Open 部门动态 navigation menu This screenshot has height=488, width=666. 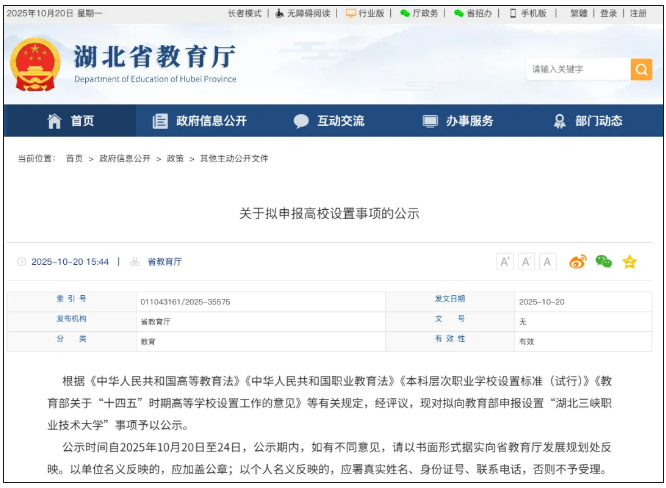pos(588,121)
